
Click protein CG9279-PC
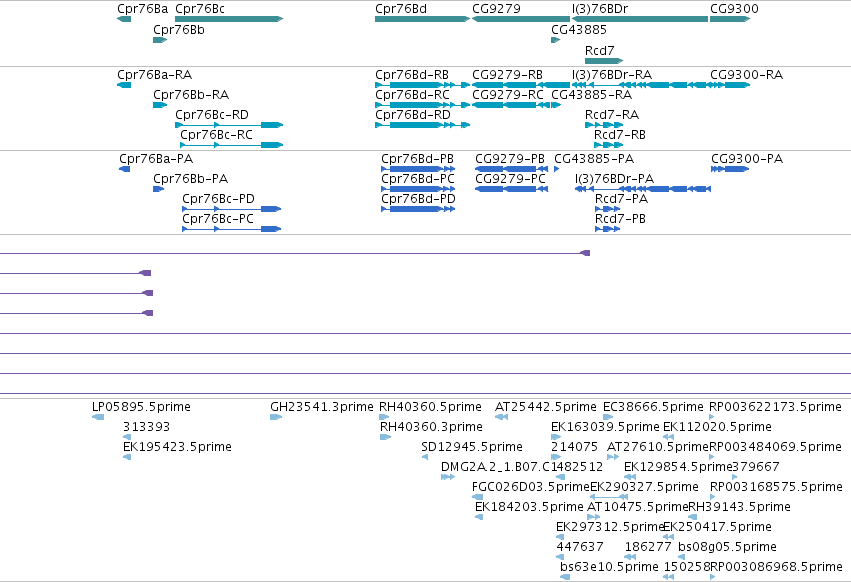(x=511, y=189)
